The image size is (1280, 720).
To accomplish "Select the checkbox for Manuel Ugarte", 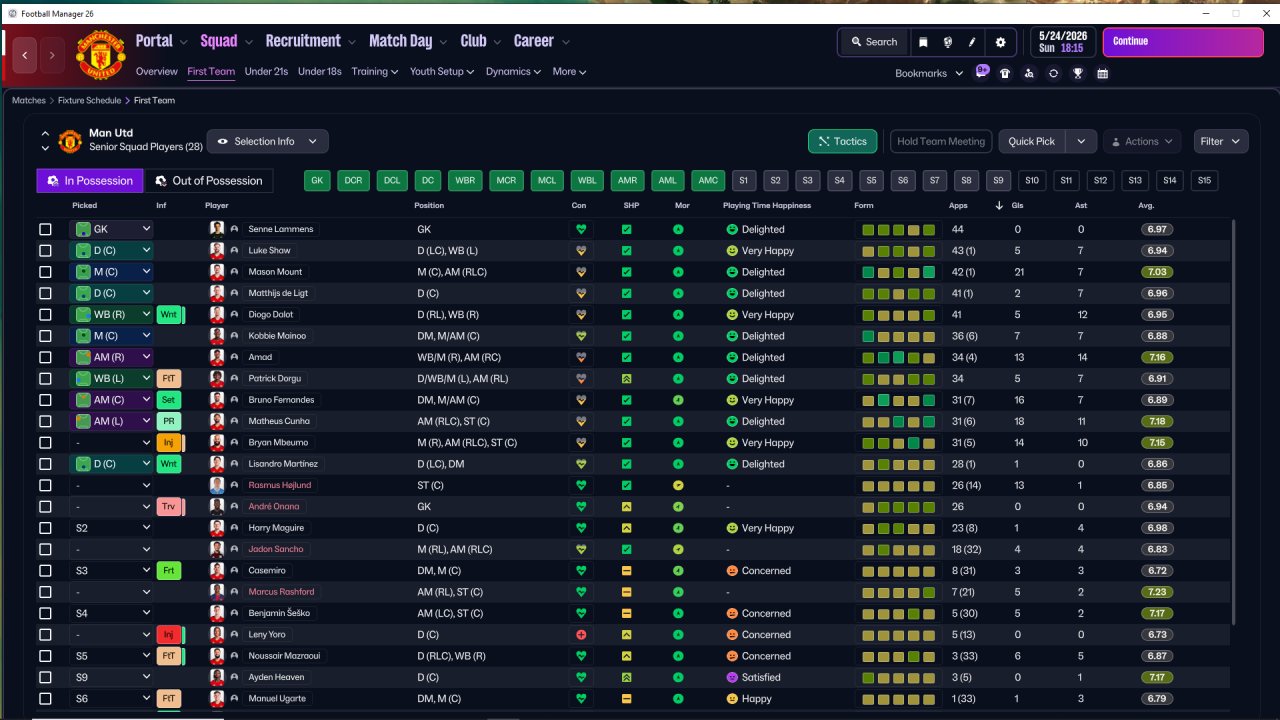I will click(x=45, y=699).
